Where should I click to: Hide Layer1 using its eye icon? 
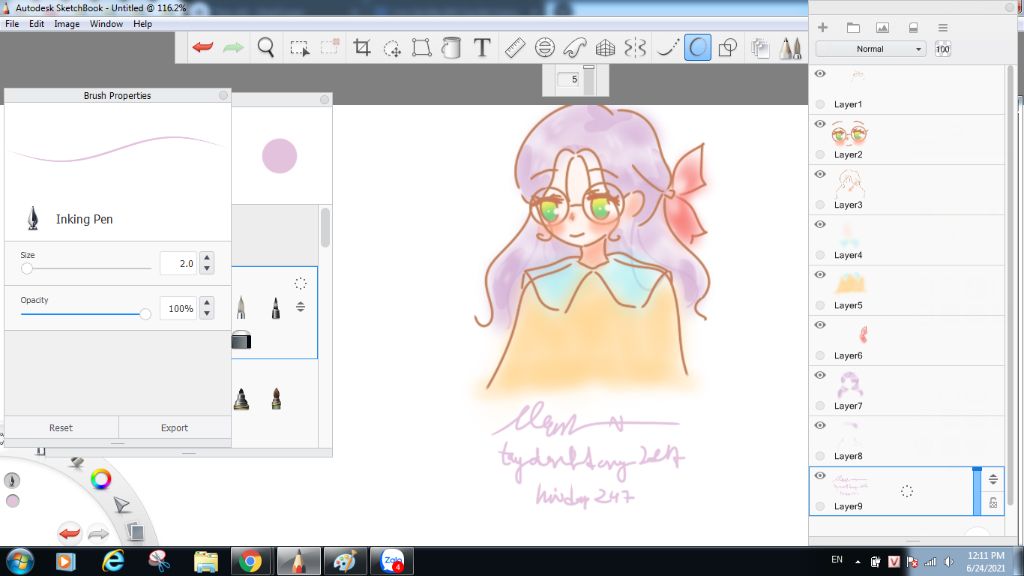click(820, 74)
